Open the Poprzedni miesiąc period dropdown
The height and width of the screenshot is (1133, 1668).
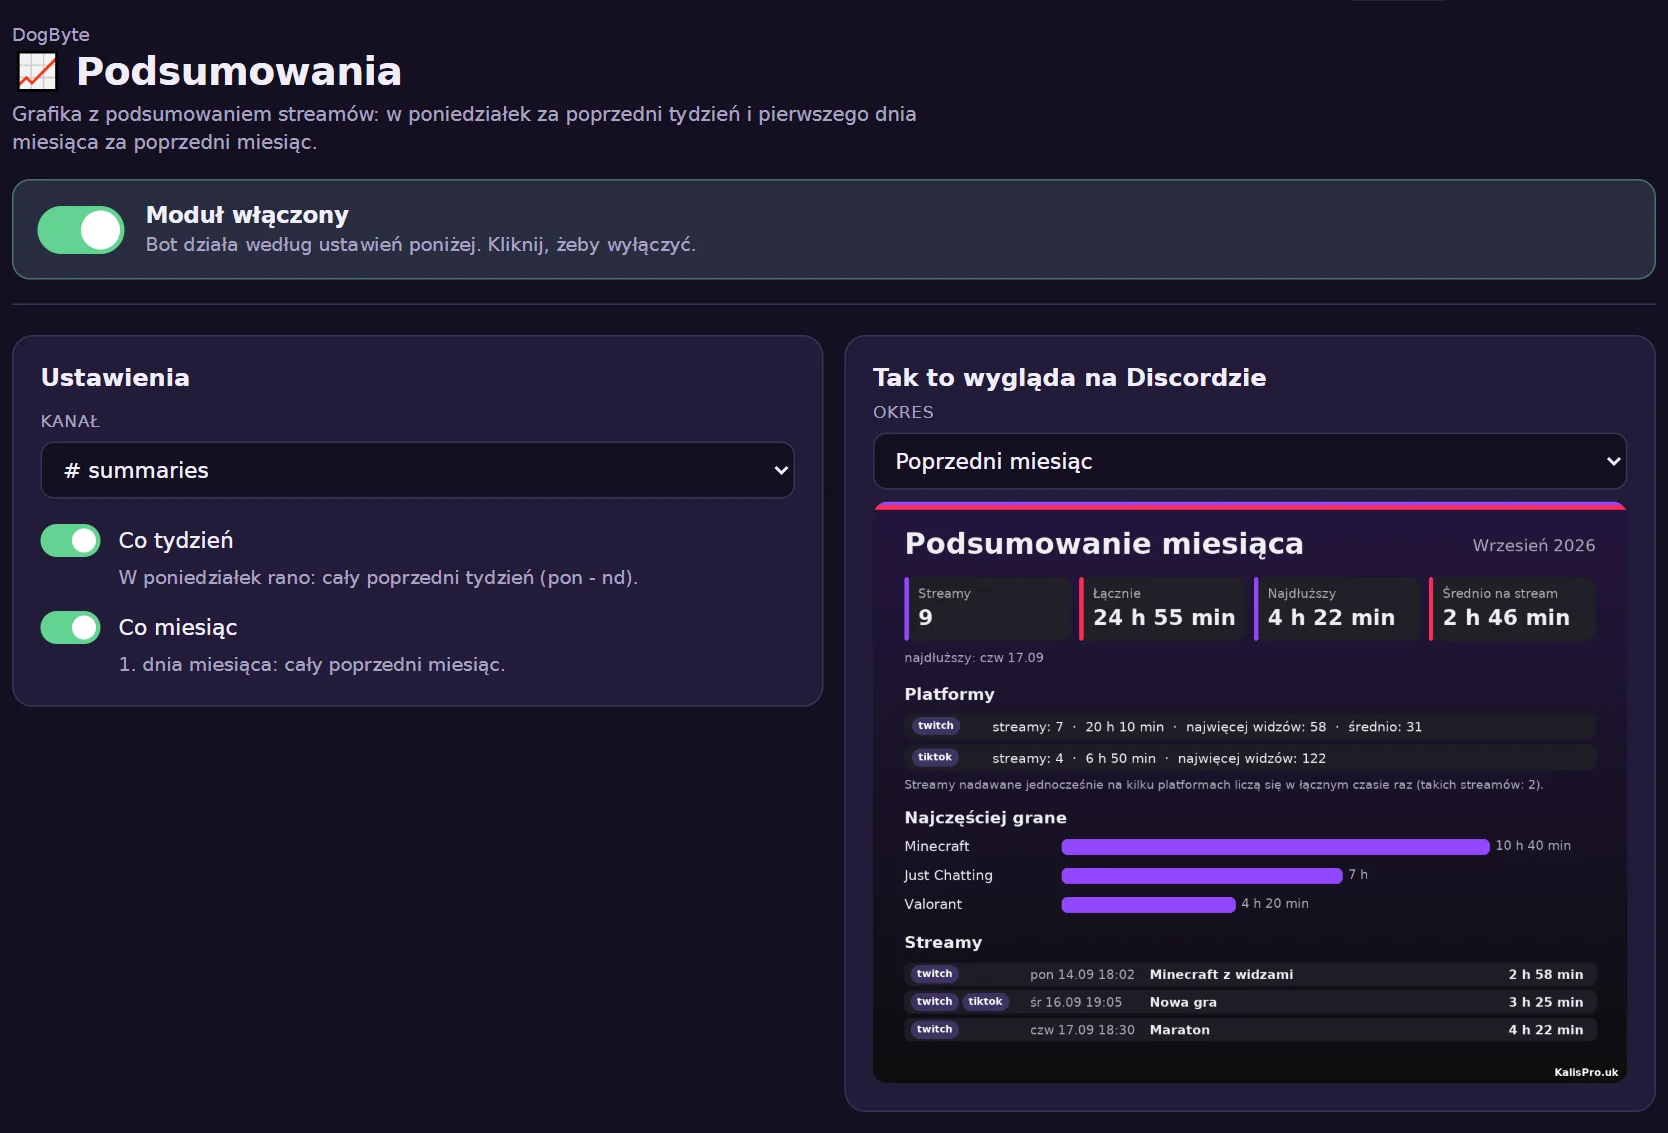[x=1250, y=461]
